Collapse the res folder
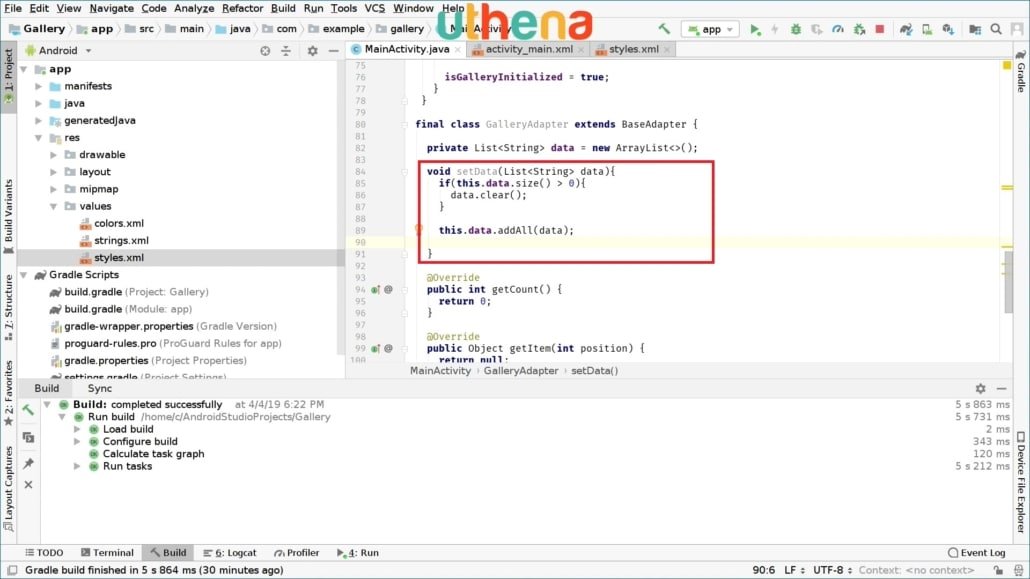 pos(39,137)
